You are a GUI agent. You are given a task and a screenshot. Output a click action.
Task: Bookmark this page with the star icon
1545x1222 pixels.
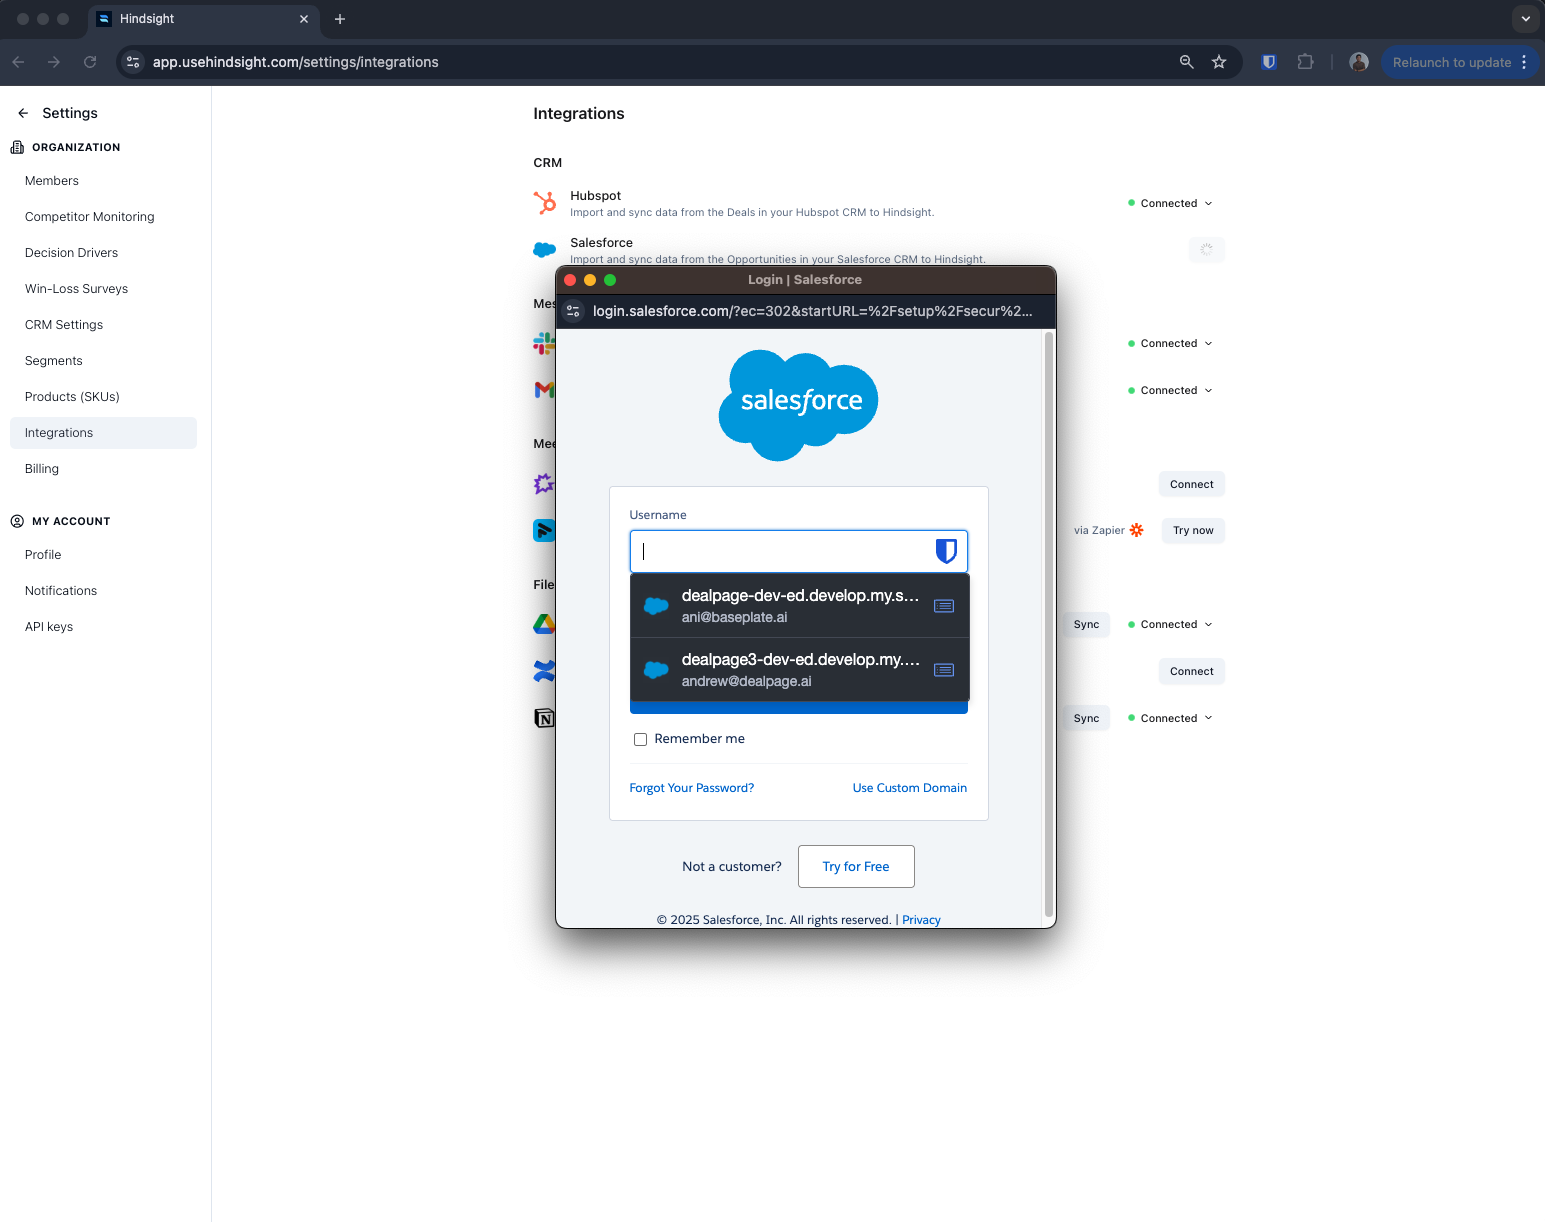pos(1219,62)
